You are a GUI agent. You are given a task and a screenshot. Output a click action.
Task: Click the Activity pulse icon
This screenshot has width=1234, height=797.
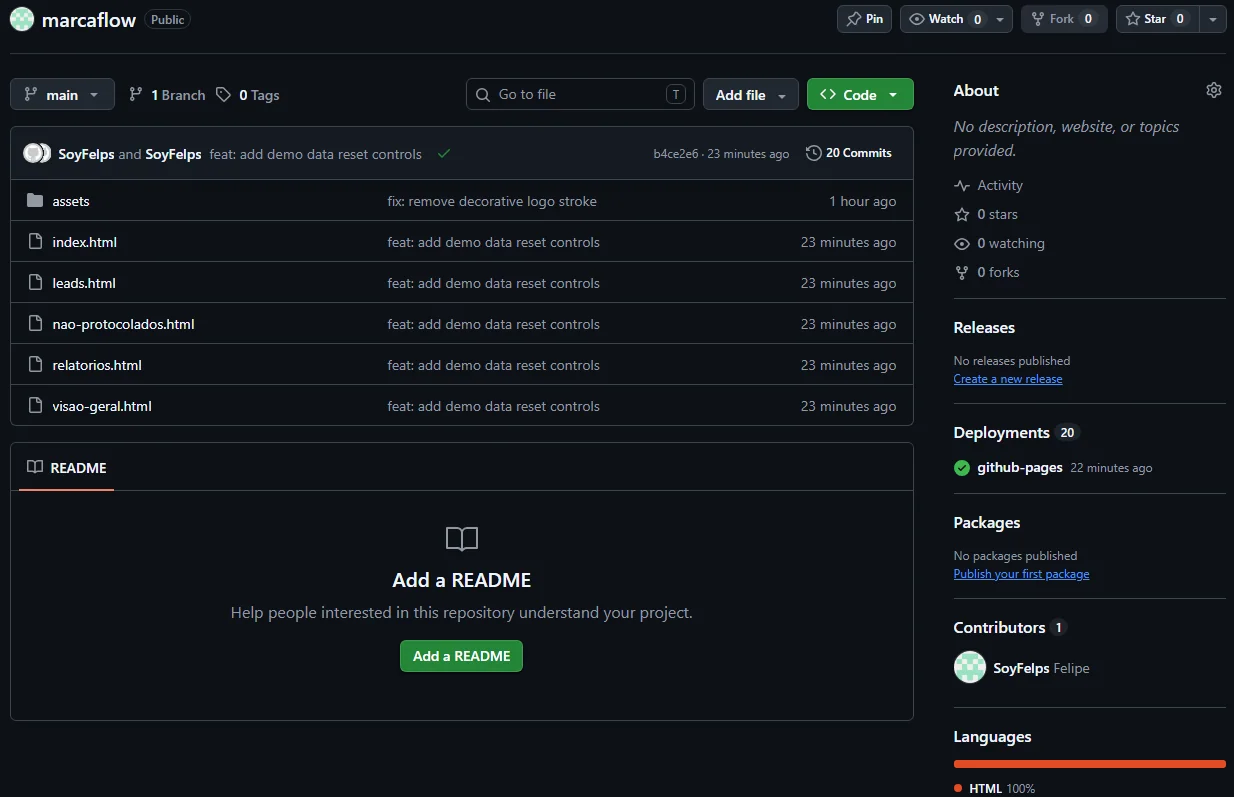point(962,185)
